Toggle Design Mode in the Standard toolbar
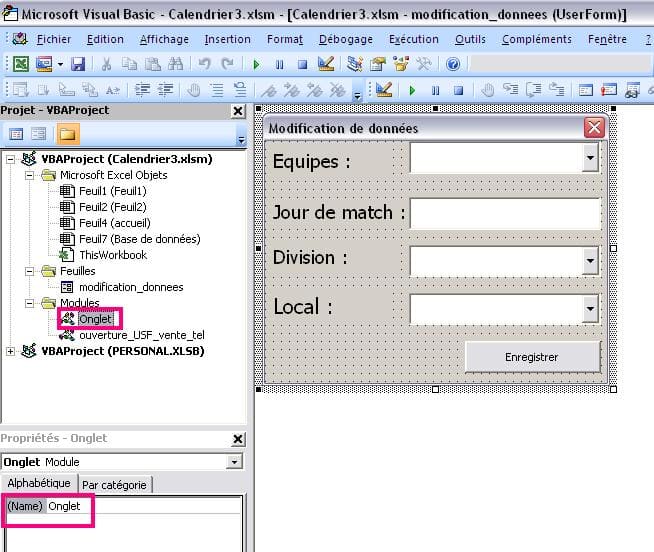The width and height of the screenshot is (654, 552). [326, 64]
